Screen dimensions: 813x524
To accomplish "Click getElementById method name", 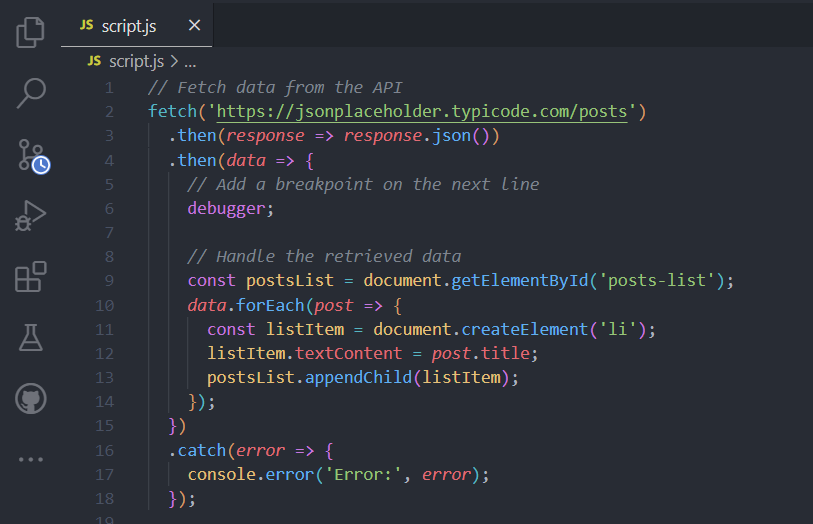I will (x=520, y=280).
